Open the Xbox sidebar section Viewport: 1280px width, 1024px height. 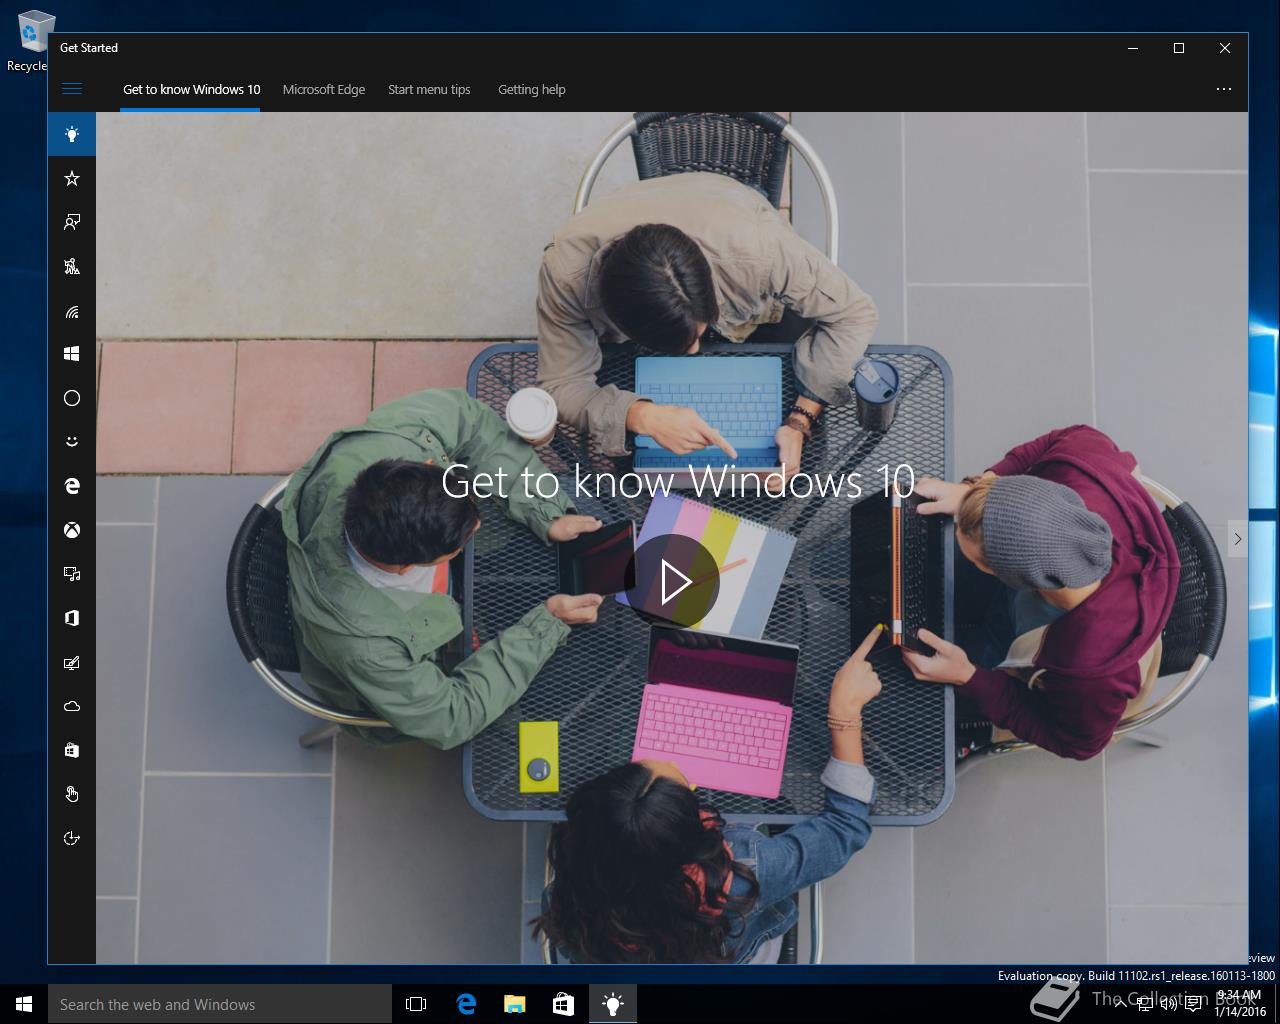pyautogui.click(x=72, y=530)
